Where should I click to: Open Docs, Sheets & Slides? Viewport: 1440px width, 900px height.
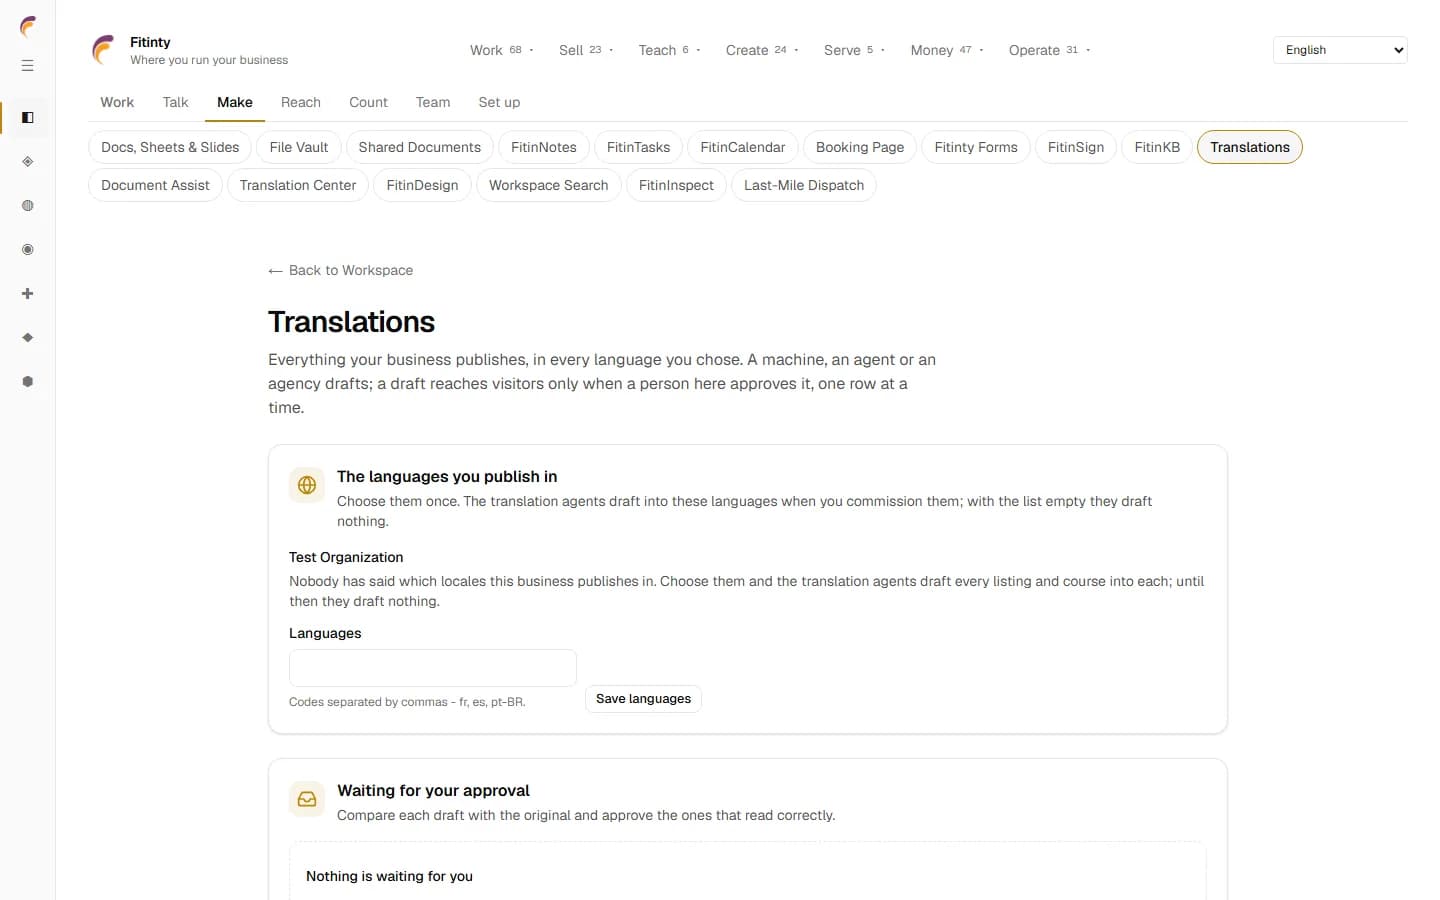click(170, 147)
